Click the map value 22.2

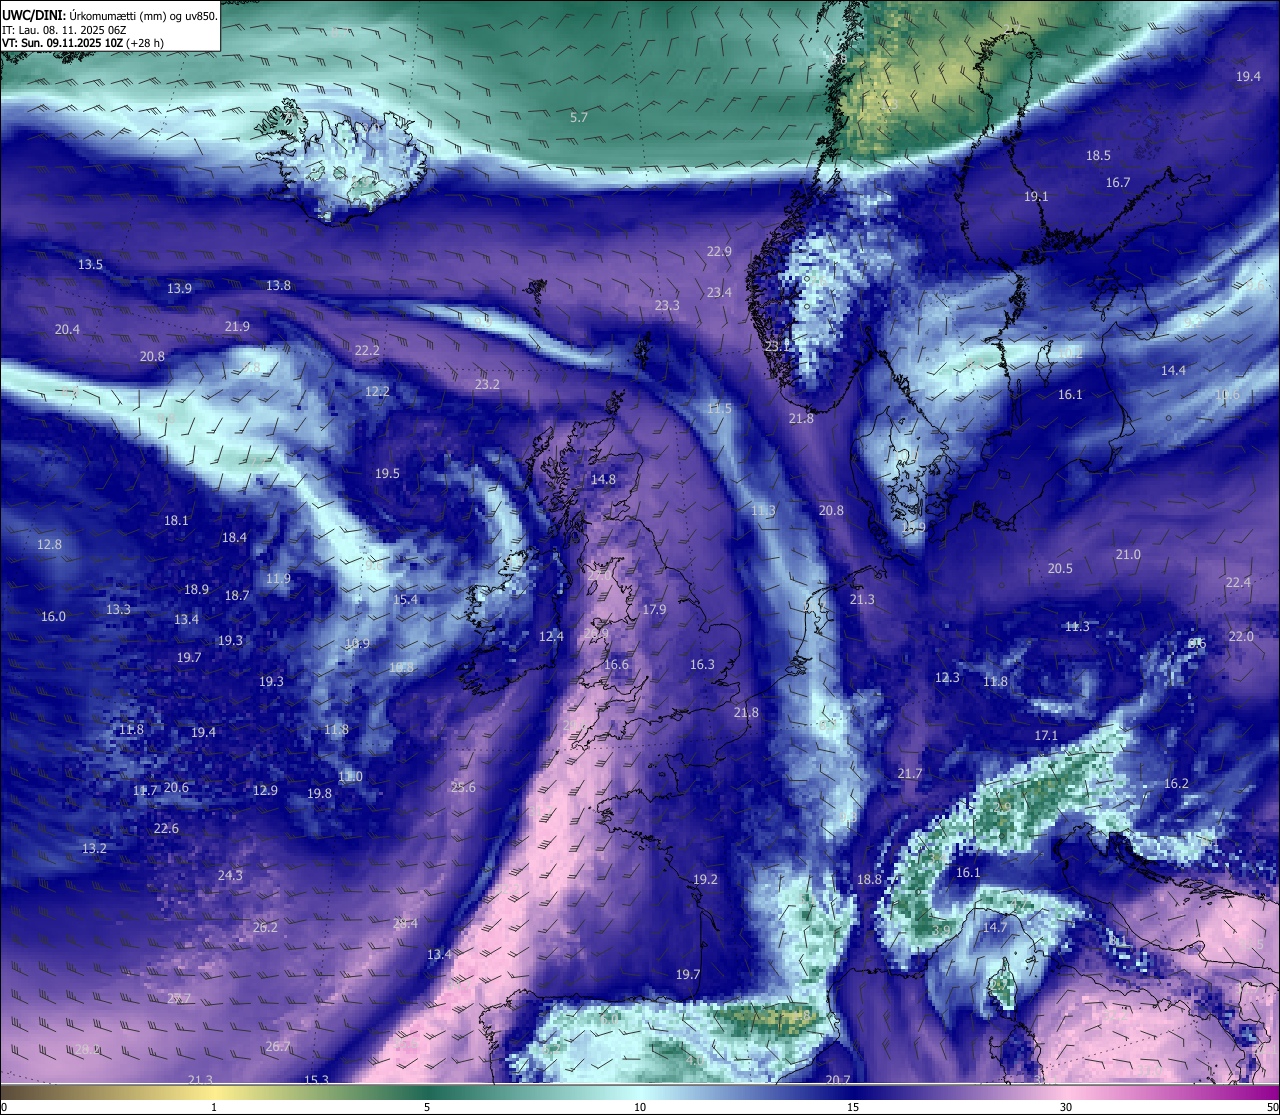(x=367, y=351)
